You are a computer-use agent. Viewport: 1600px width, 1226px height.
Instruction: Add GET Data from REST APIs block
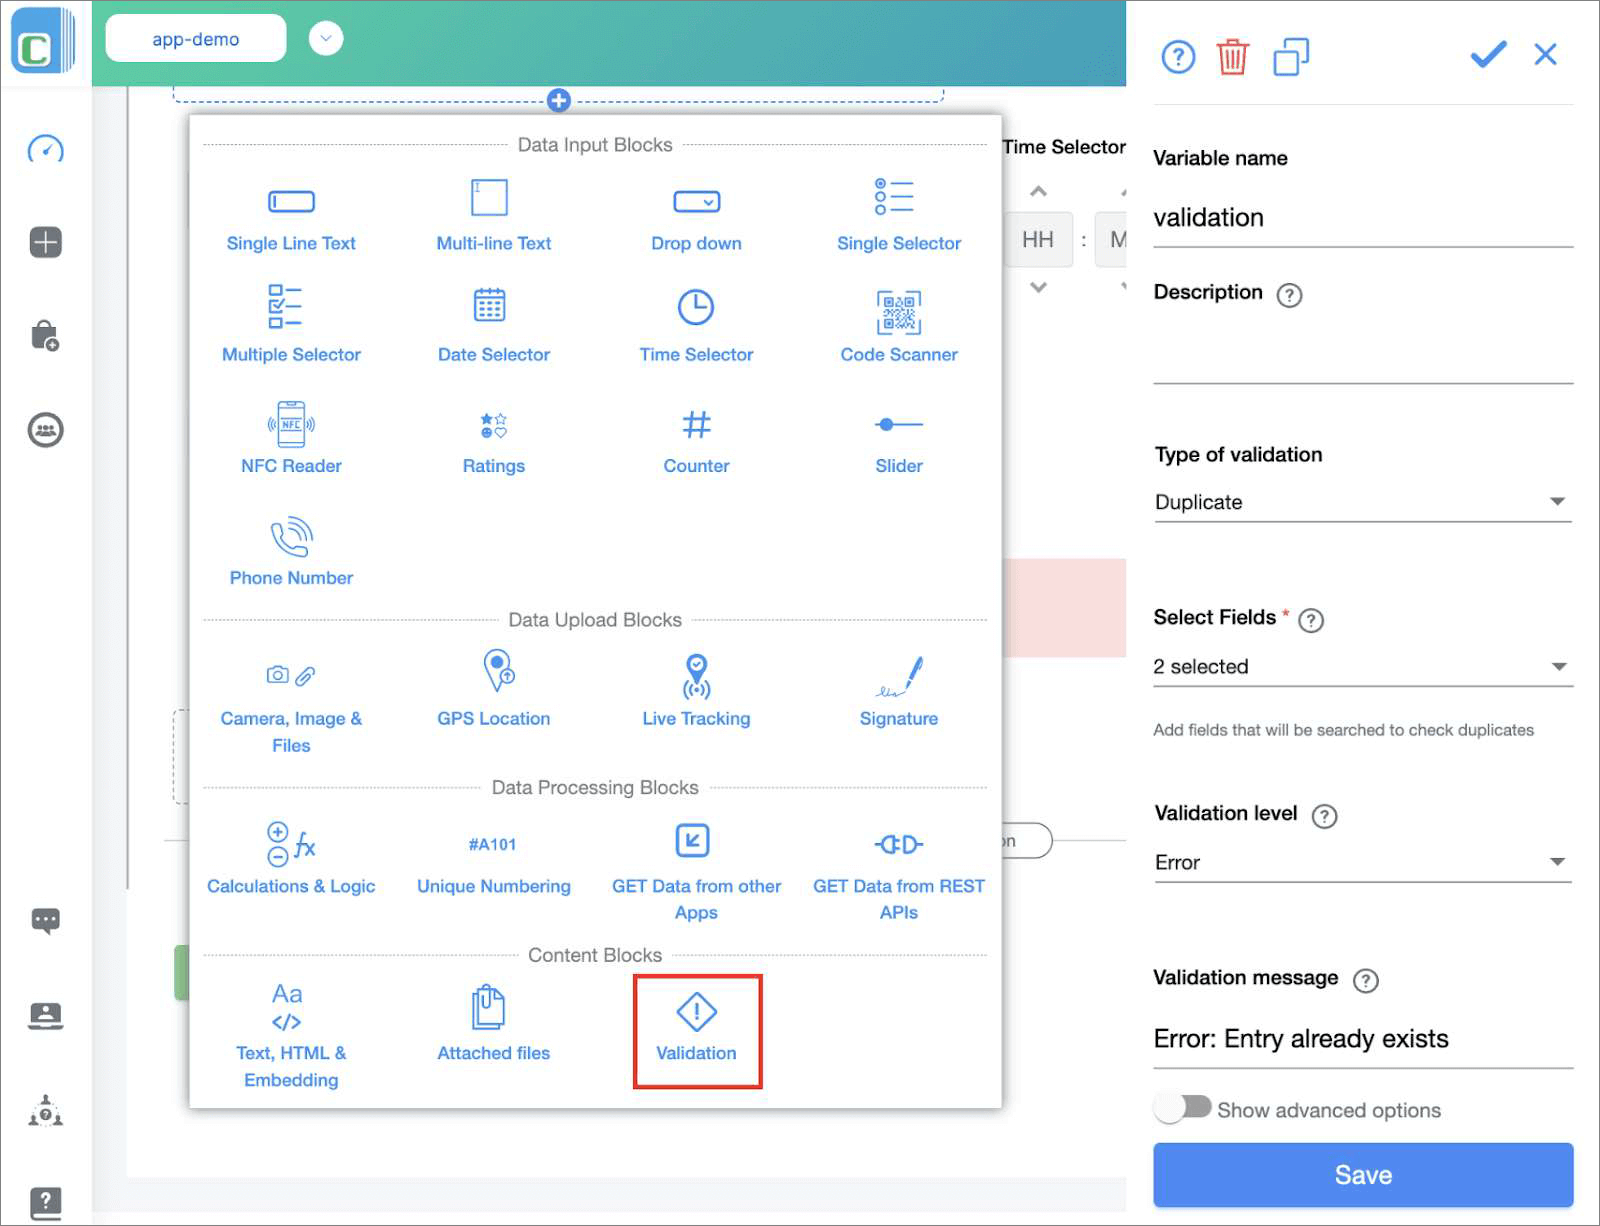point(898,870)
